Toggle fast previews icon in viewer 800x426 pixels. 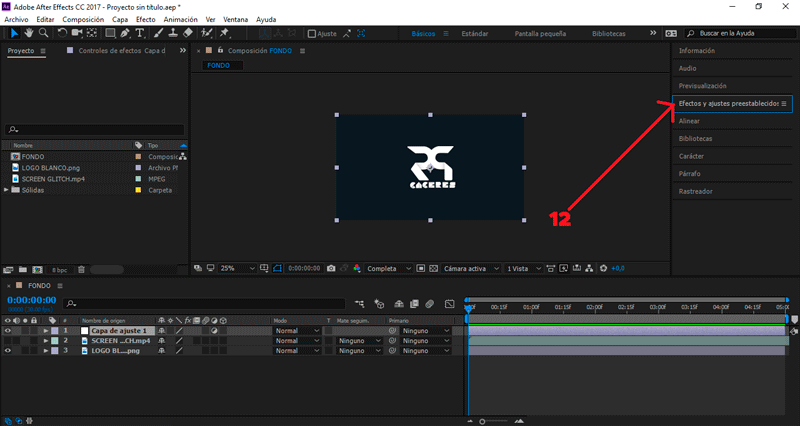(563, 268)
